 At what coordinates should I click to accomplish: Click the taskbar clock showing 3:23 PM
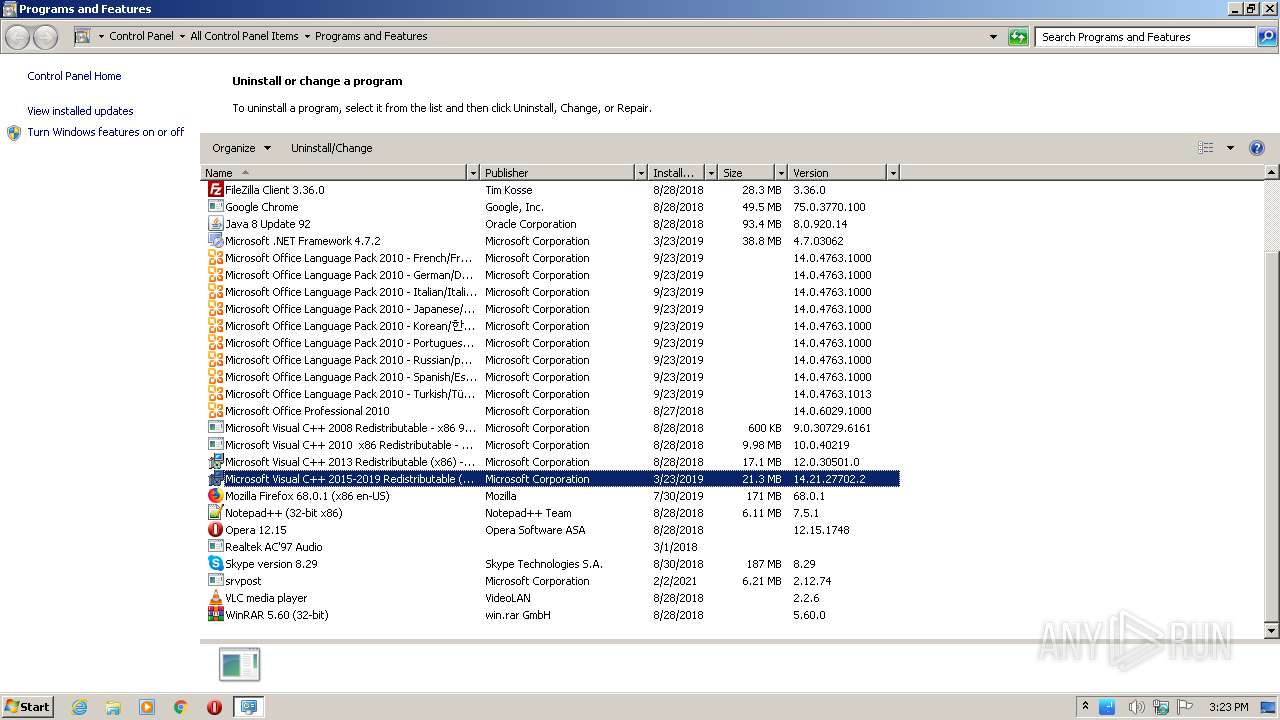(x=1228, y=707)
